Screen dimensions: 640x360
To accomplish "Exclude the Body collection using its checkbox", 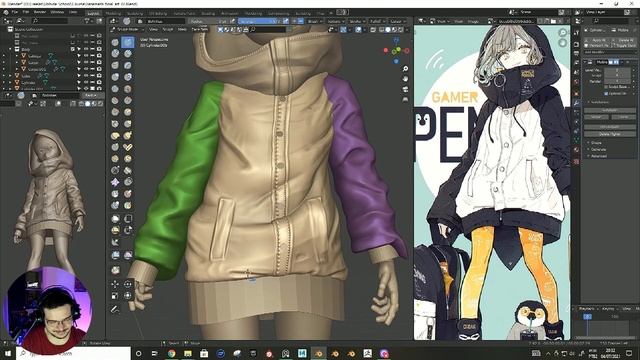I will point(73,49).
